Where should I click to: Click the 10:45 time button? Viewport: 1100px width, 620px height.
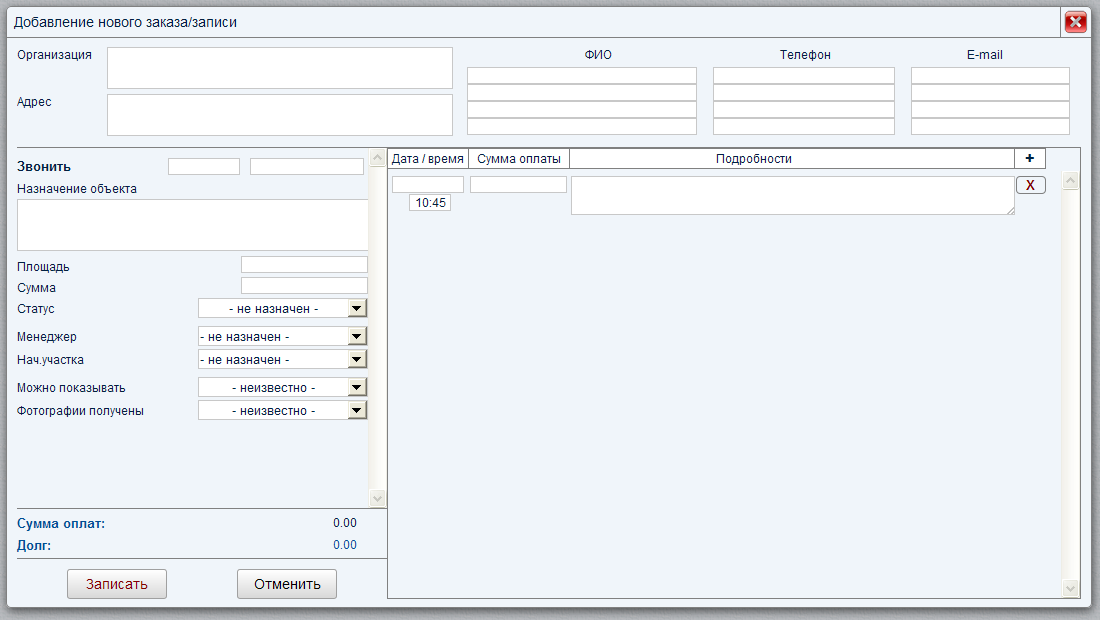pyautogui.click(x=430, y=203)
